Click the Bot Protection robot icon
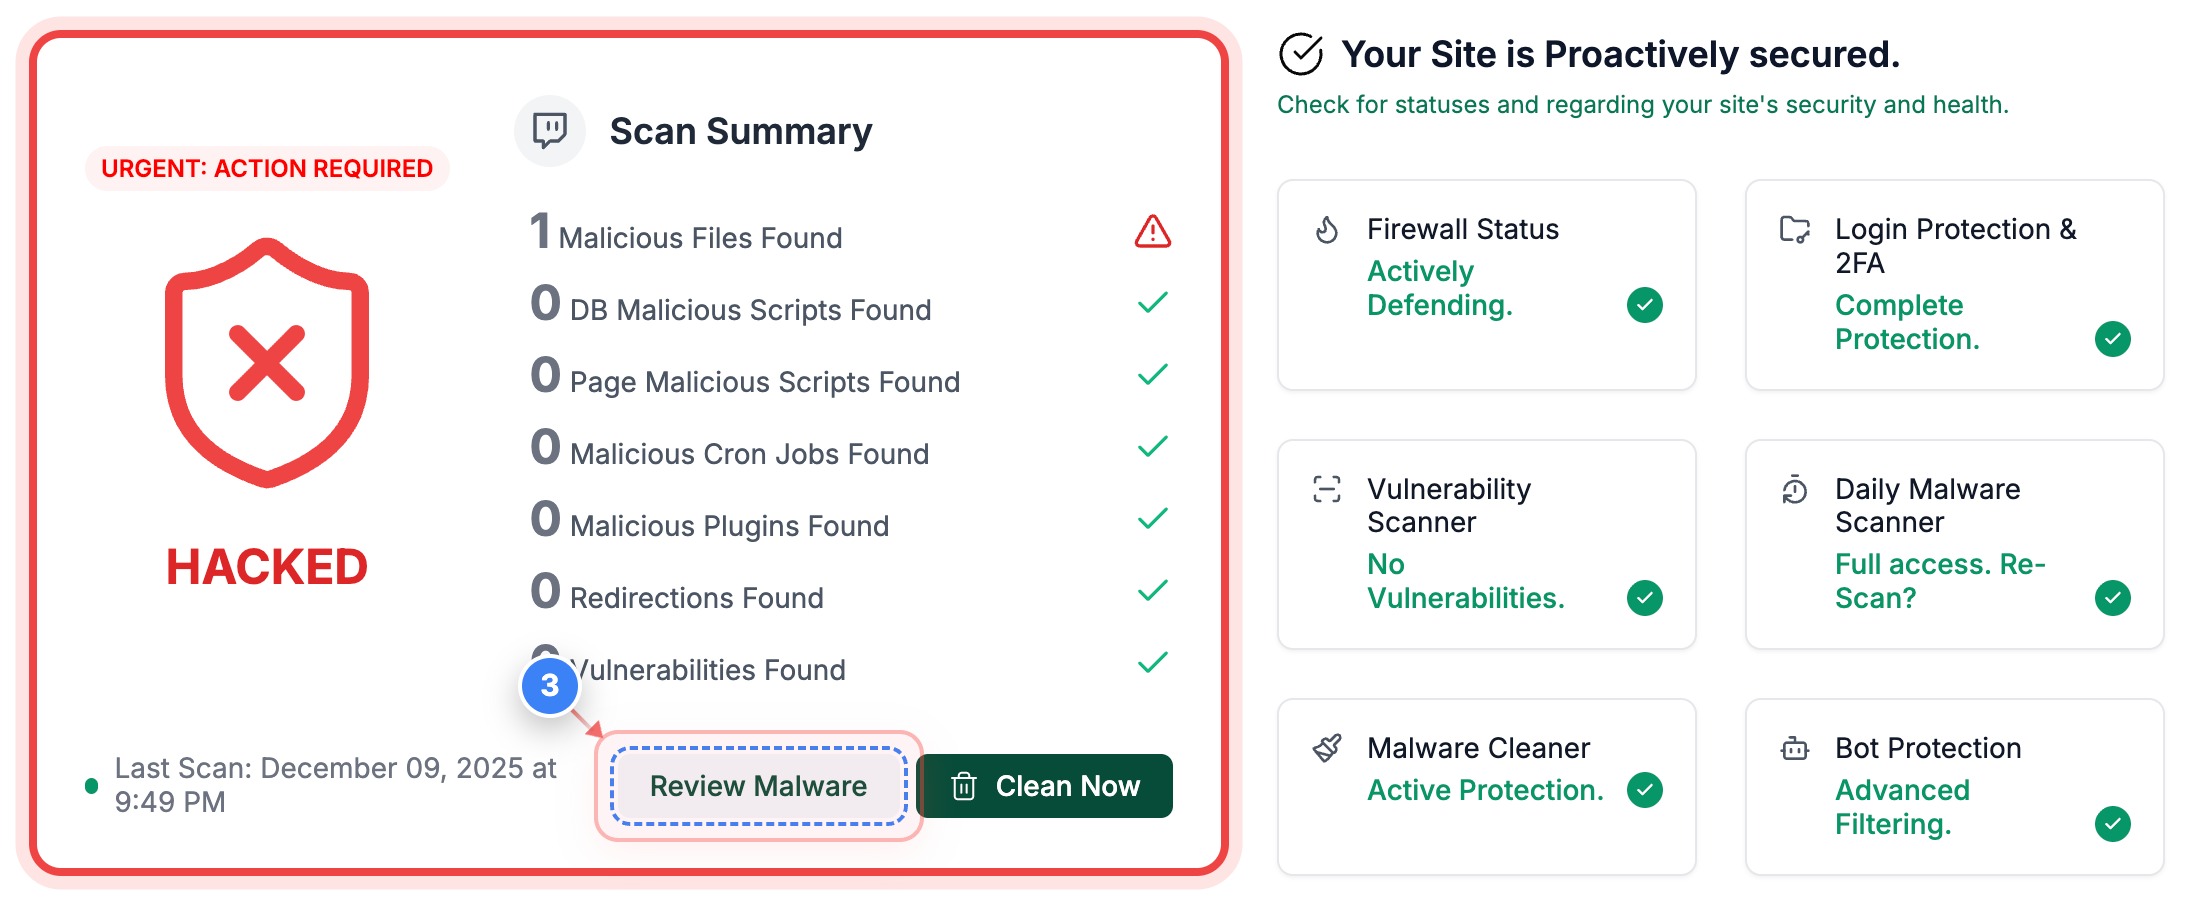 [1795, 748]
